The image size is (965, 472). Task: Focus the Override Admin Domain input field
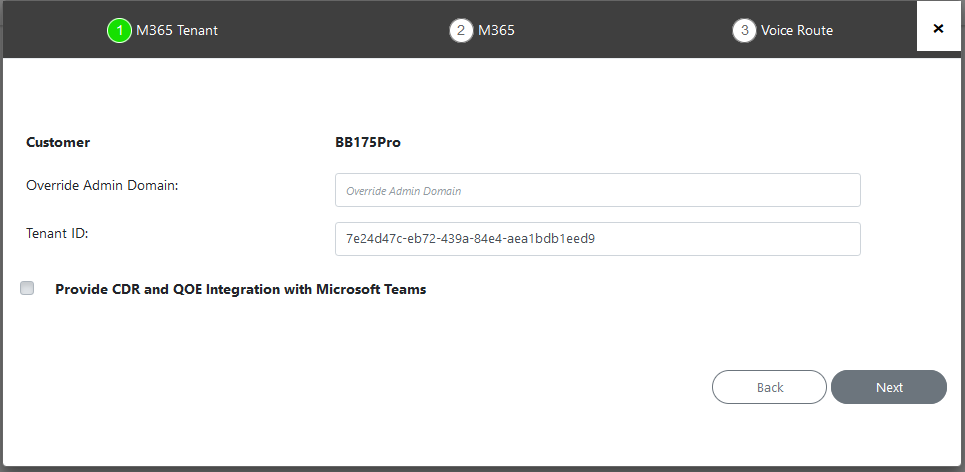pyautogui.click(x=598, y=190)
